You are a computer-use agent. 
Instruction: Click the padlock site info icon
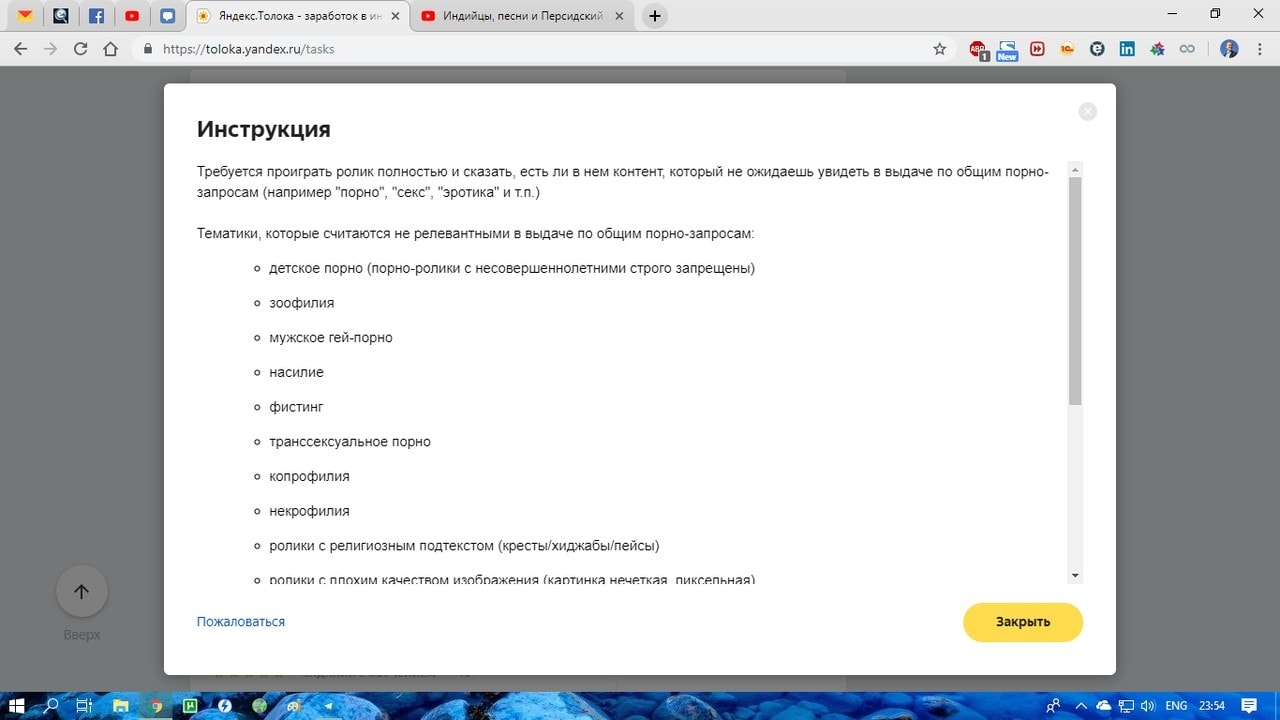pos(148,49)
